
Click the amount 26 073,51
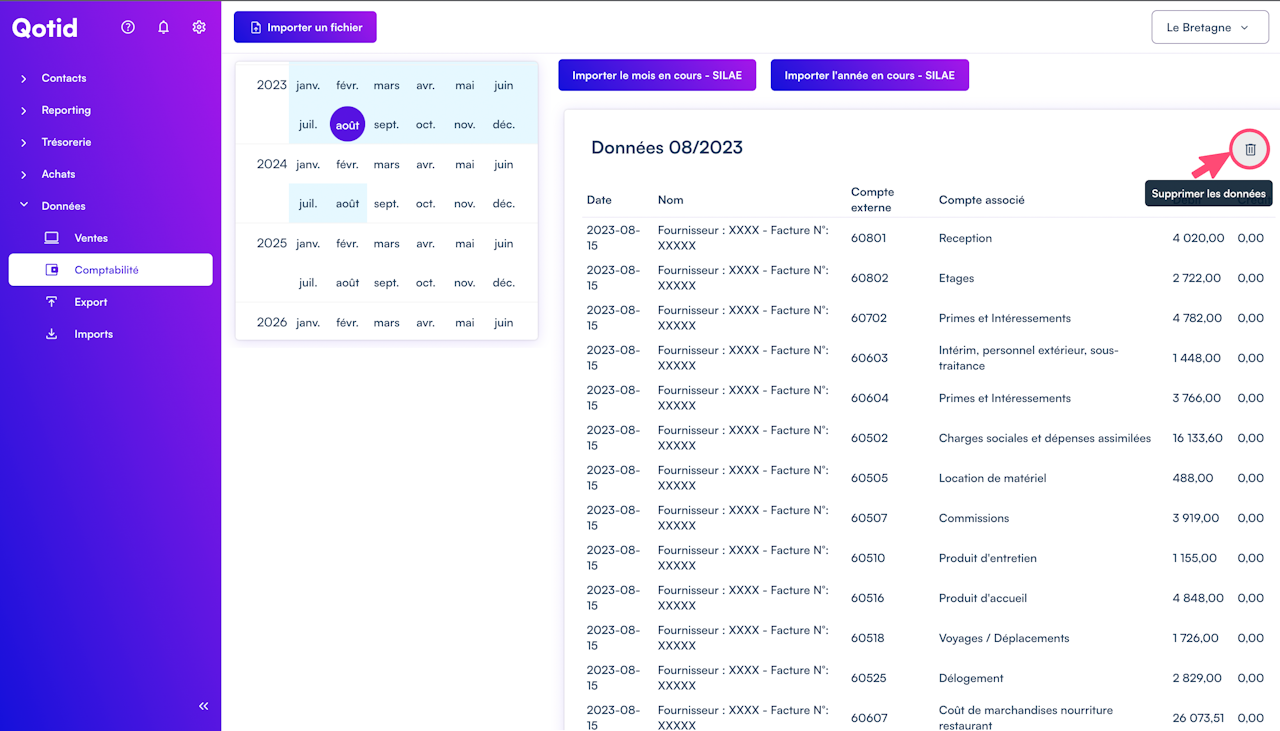coord(1198,718)
